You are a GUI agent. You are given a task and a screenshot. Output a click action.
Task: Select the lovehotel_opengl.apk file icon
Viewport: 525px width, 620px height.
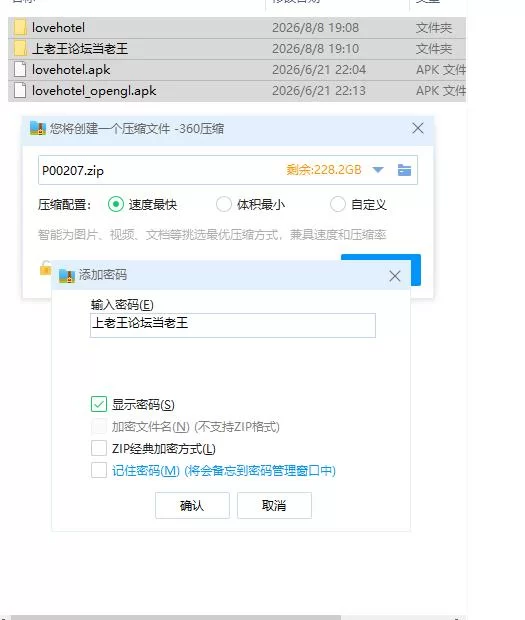(x=20, y=91)
